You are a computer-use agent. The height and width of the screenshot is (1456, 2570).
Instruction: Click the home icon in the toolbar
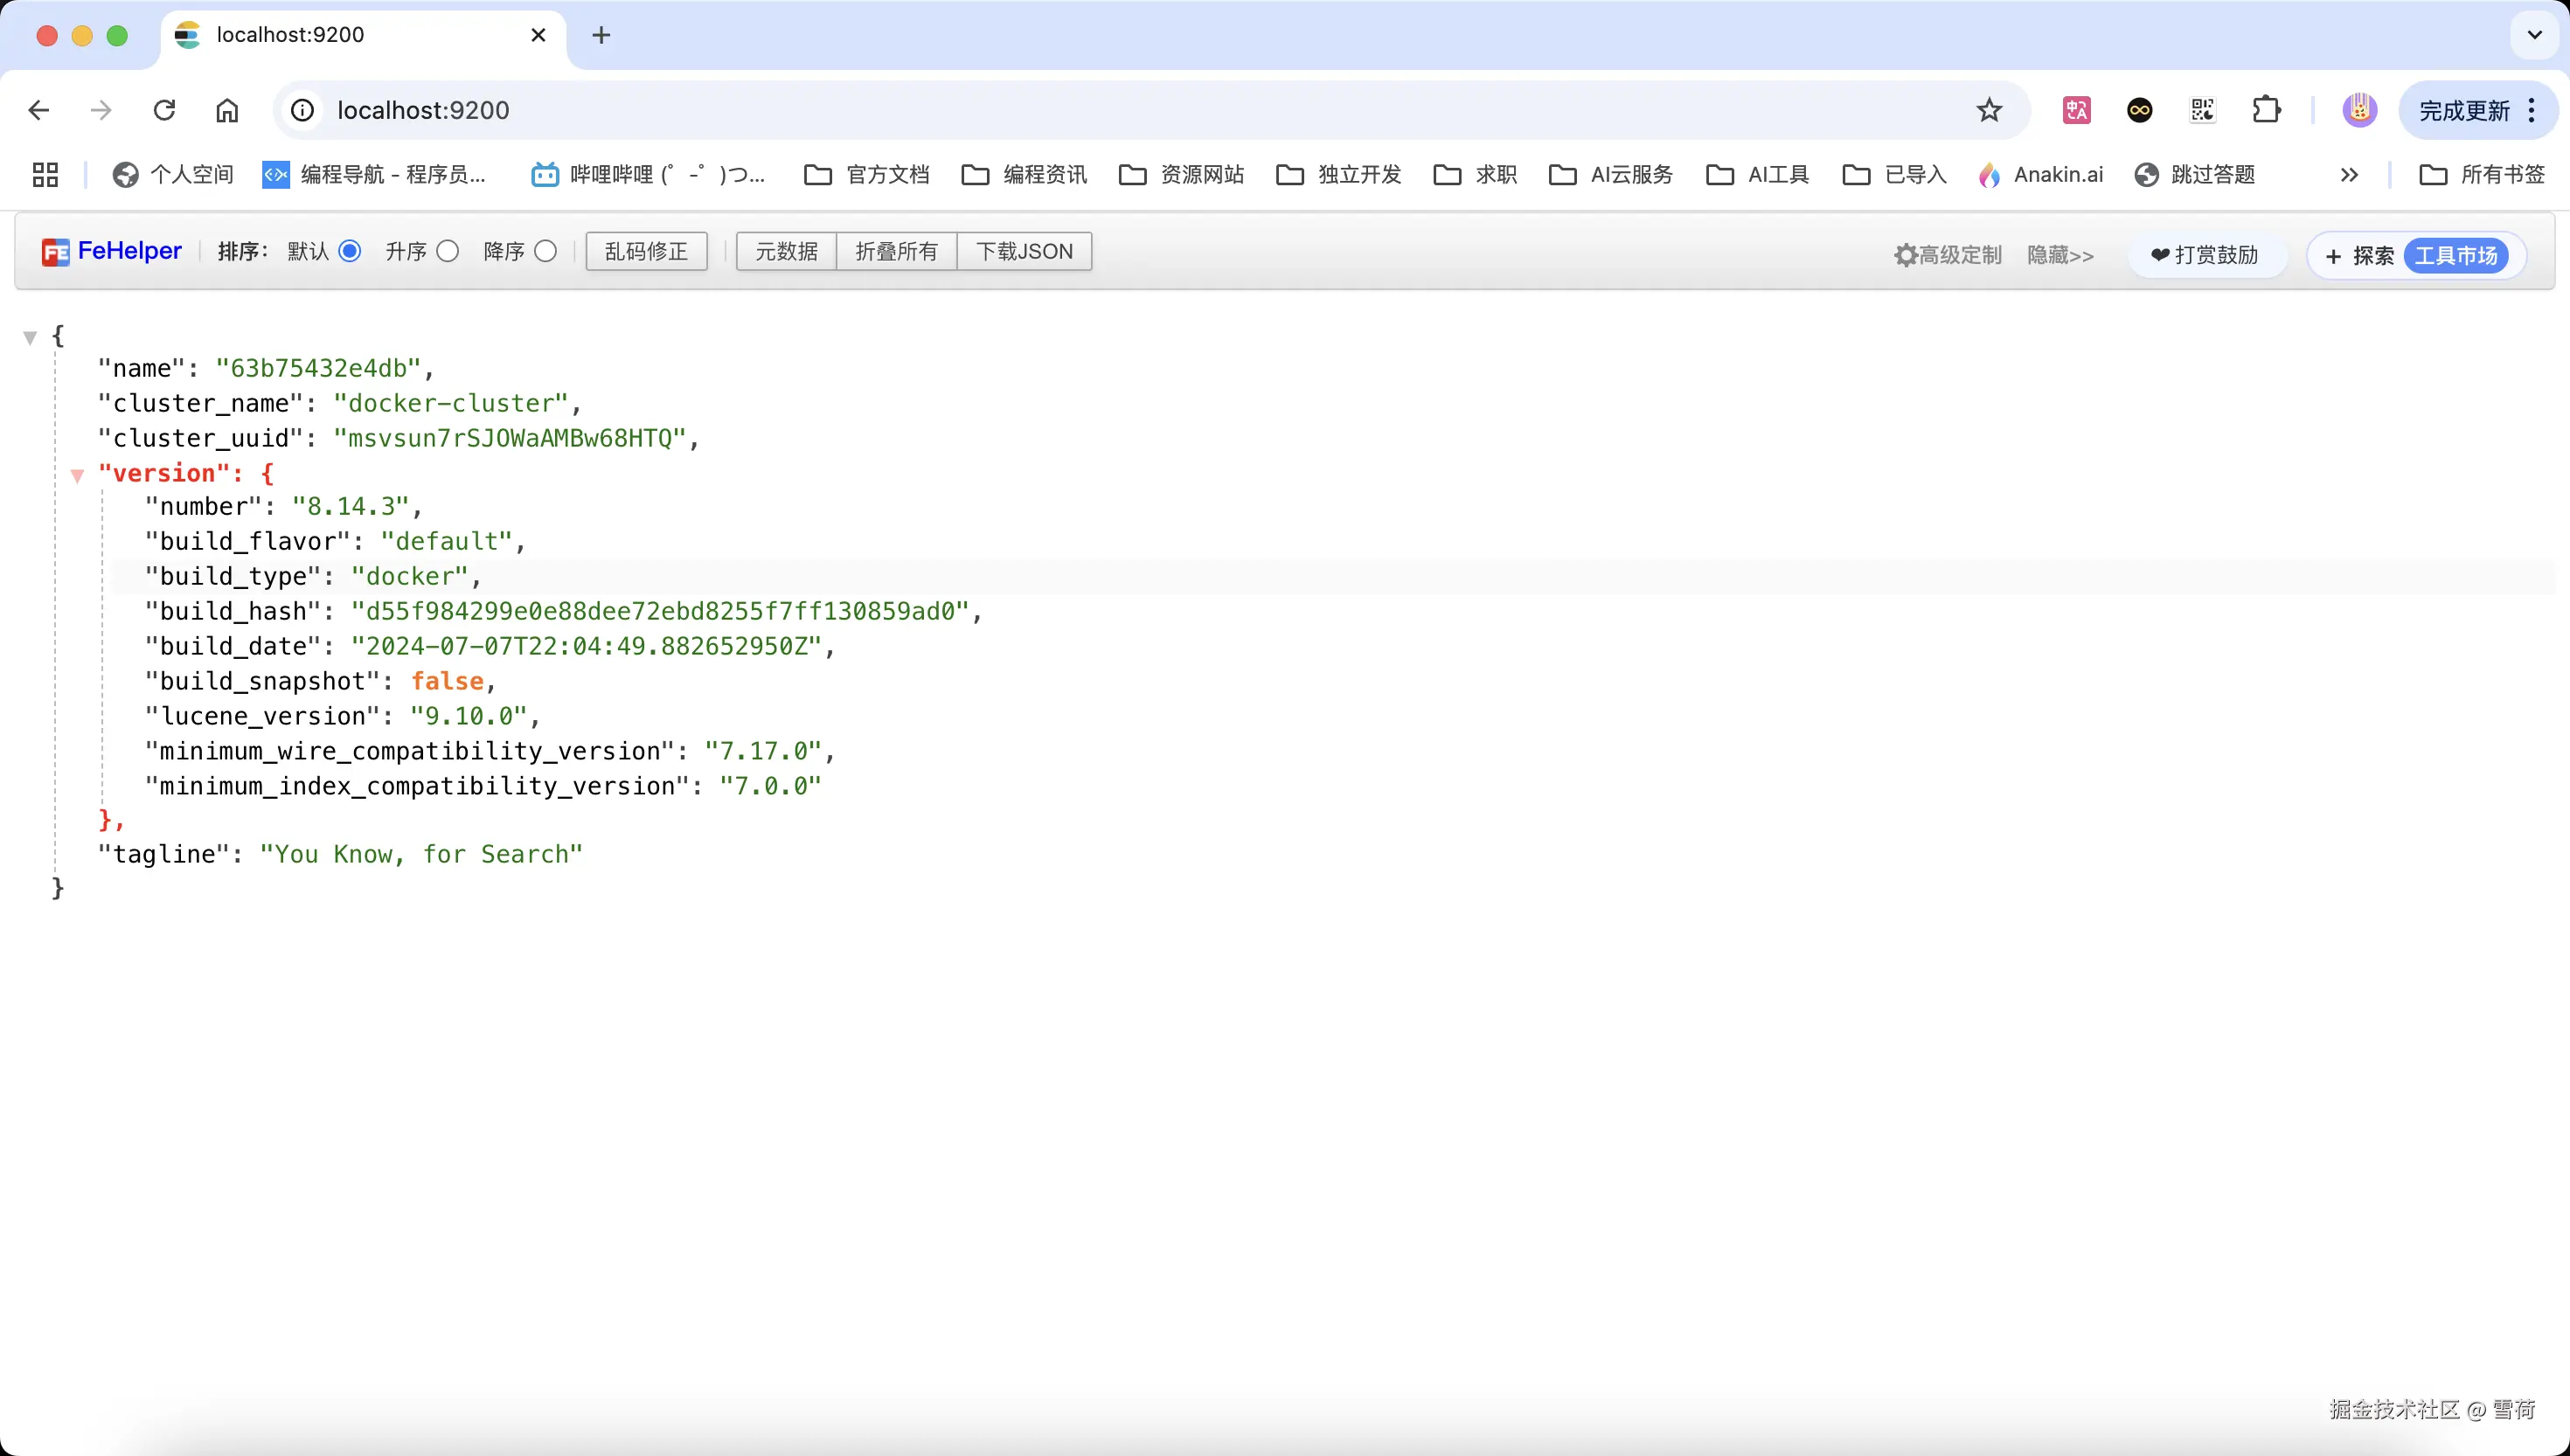(x=227, y=110)
